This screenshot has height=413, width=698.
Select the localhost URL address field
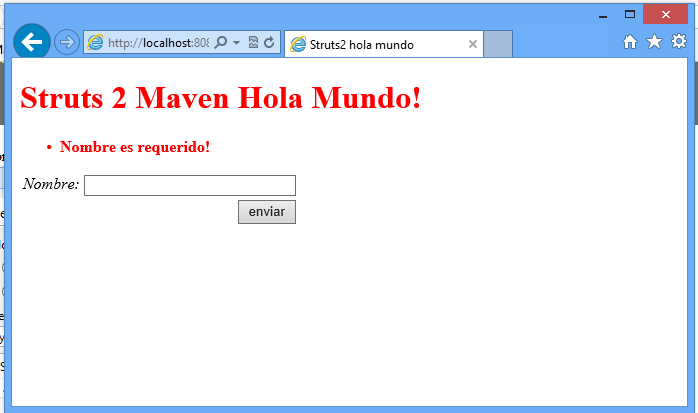point(158,43)
